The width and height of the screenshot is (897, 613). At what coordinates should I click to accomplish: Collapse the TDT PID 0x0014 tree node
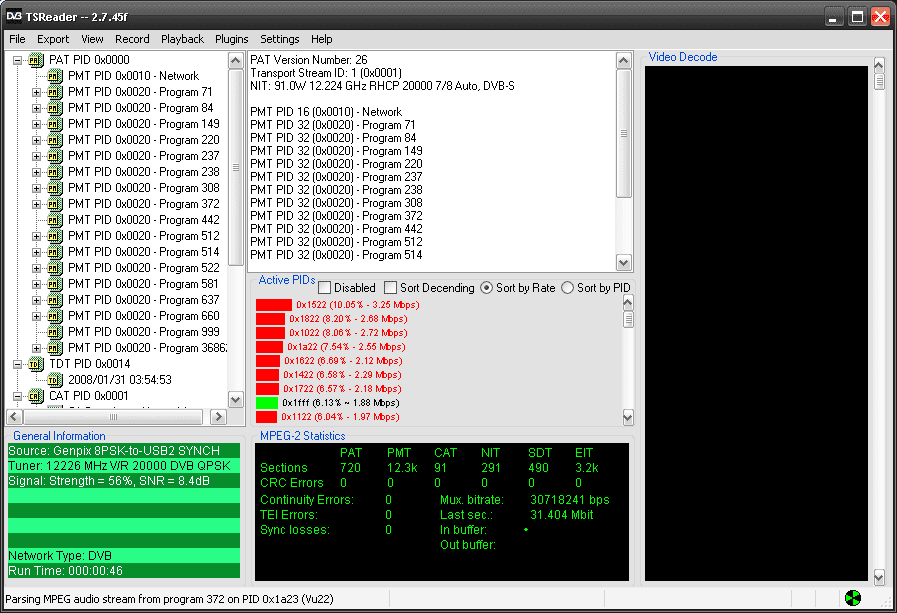click(17, 364)
